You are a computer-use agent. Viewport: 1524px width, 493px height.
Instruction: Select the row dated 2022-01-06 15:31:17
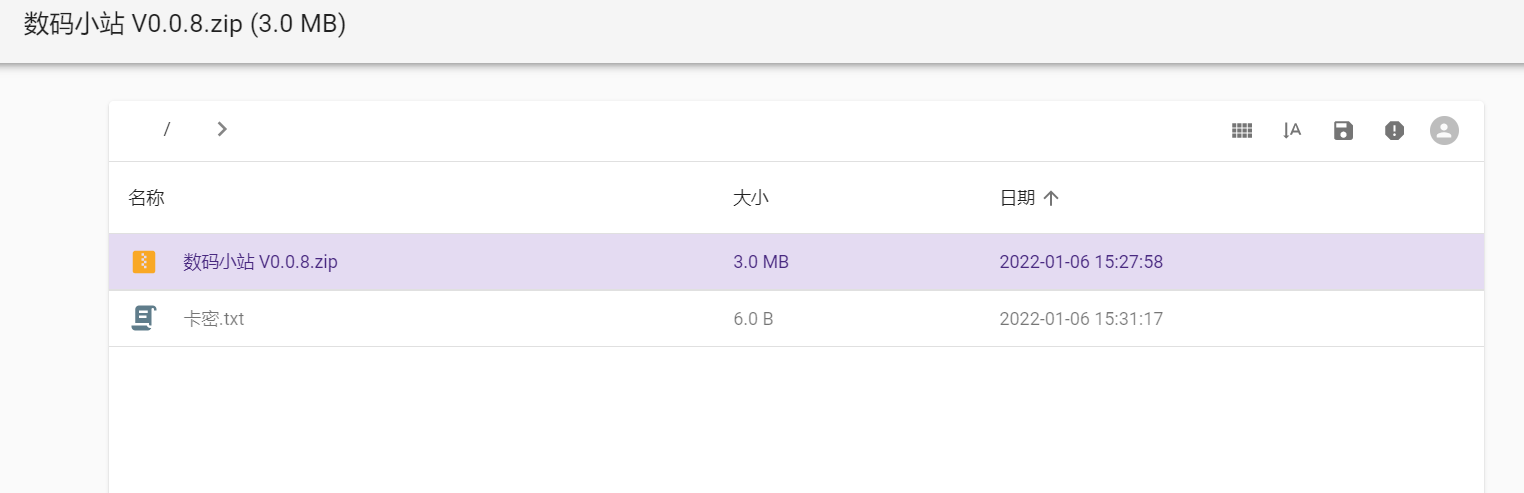[1081, 319]
